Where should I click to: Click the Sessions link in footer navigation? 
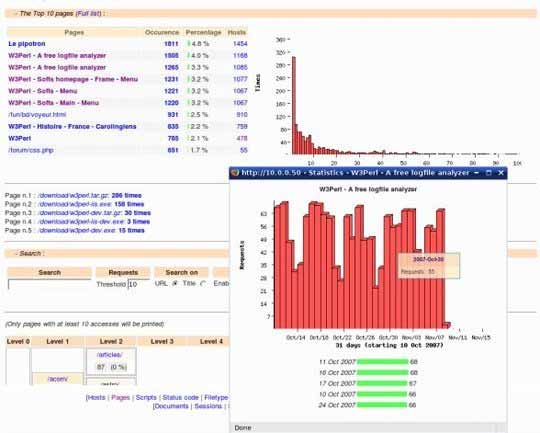208,406
